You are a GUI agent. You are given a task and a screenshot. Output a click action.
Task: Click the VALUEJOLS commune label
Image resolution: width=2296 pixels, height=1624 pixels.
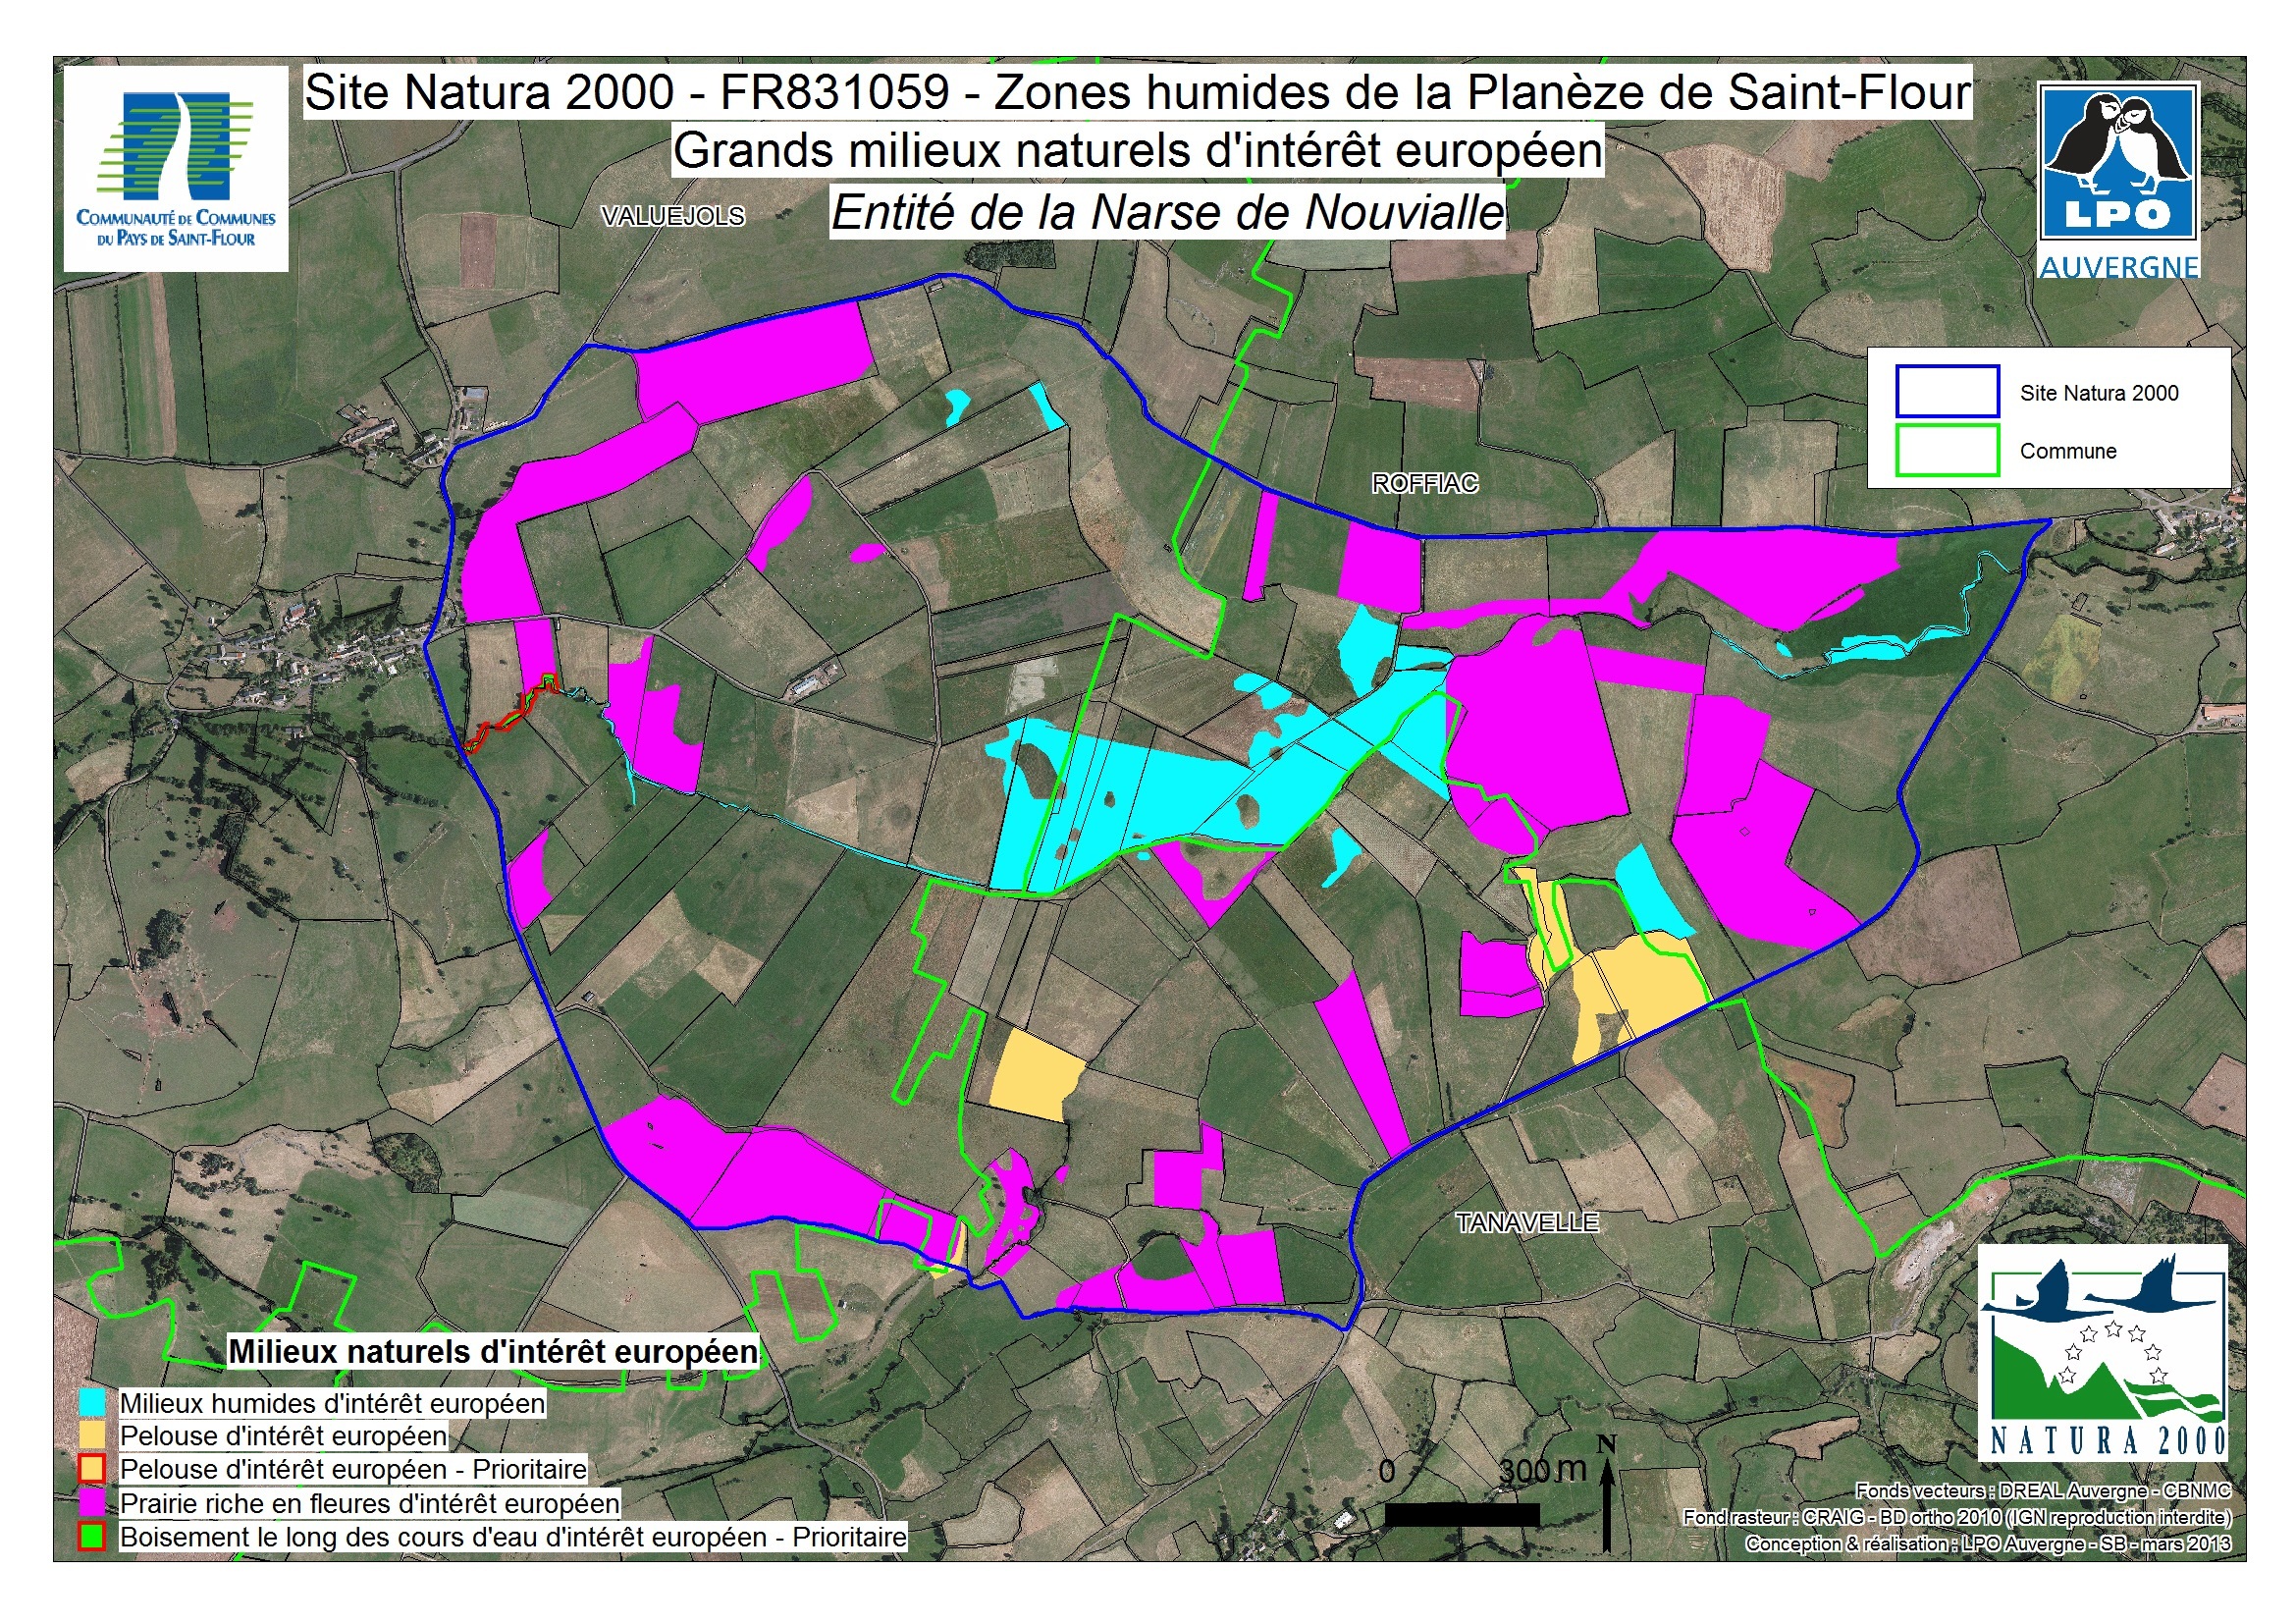(x=673, y=216)
